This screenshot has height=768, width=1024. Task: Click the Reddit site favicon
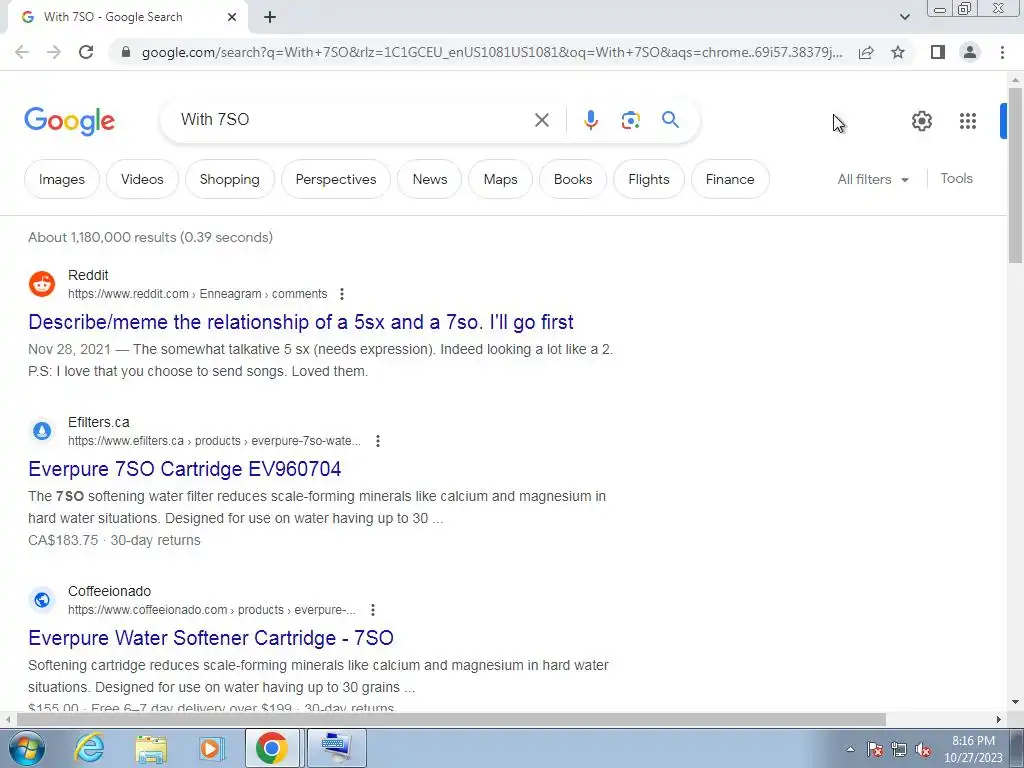click(42, 284)
